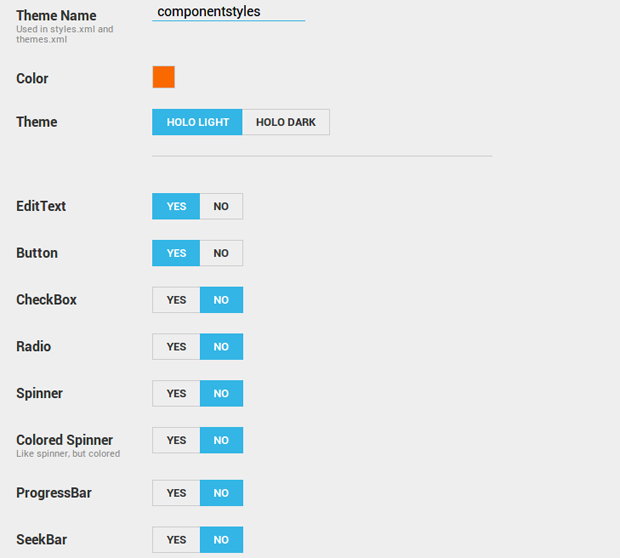Click the 'Color' label

click(x=32, y=79)
